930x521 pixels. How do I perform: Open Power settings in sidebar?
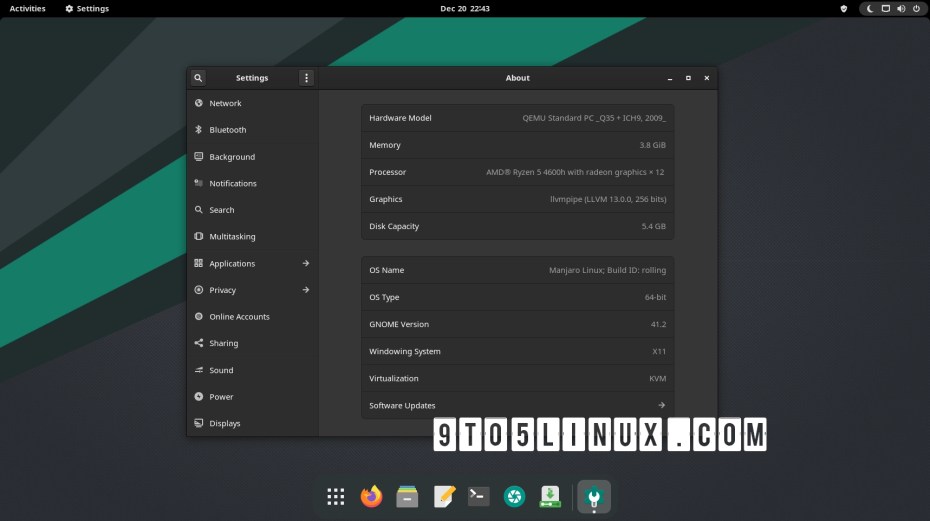253,397
